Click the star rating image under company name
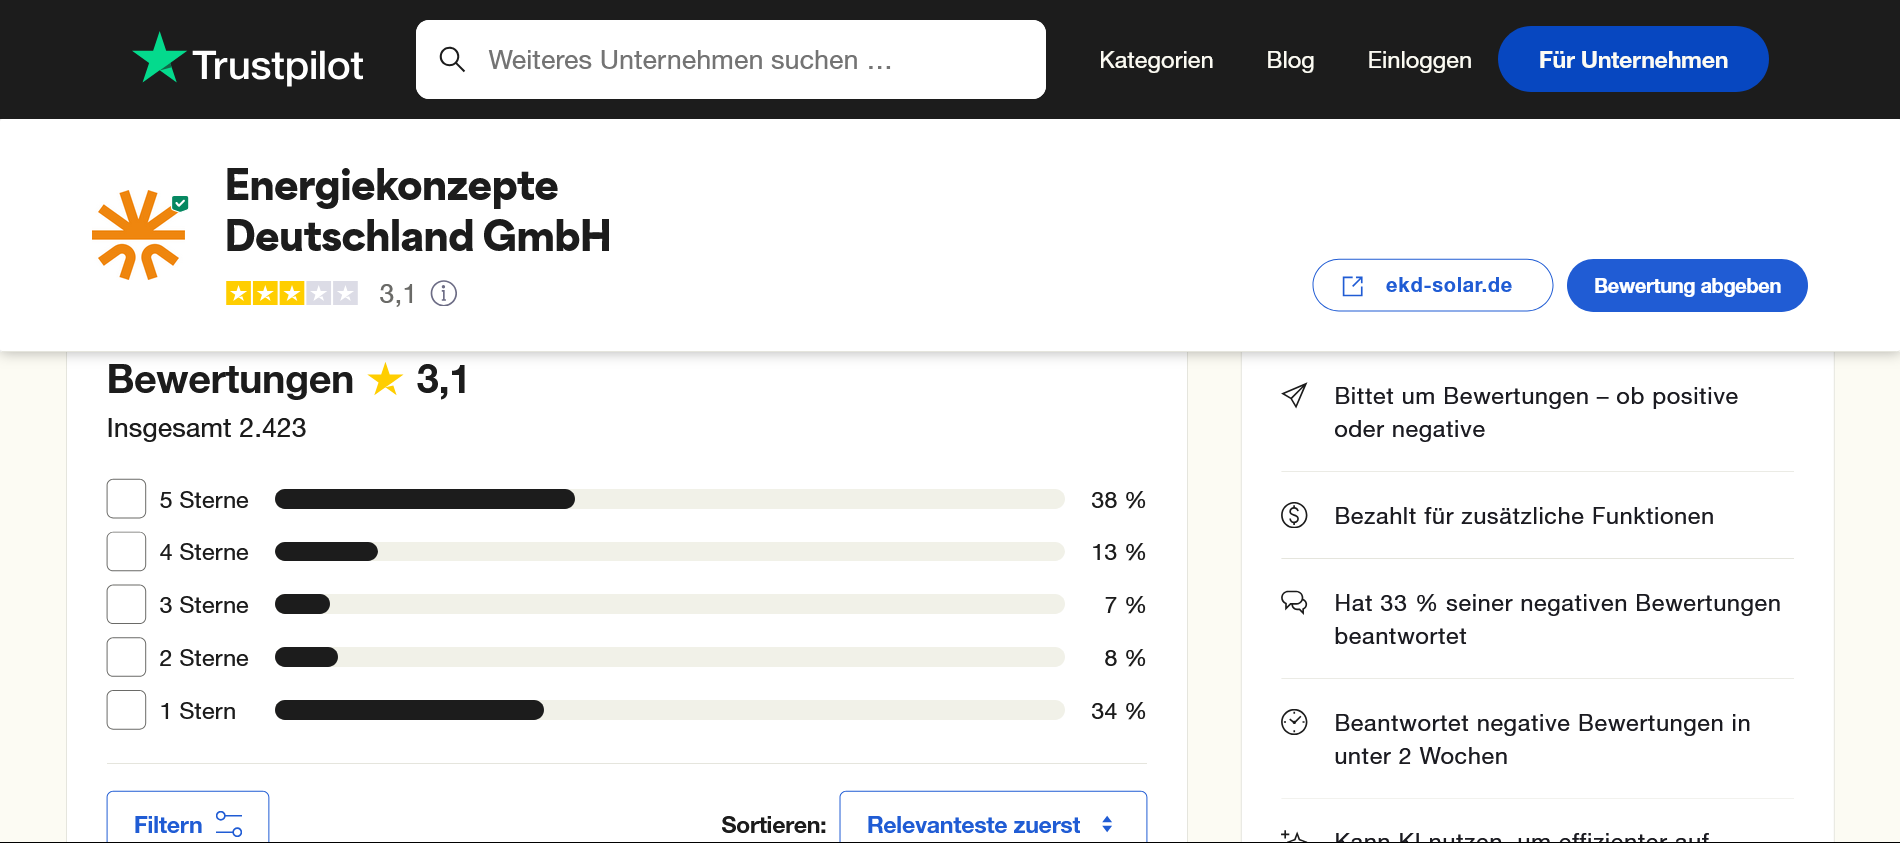The width and height of the screenshot is (1900, 843). [x=291, y=293]
